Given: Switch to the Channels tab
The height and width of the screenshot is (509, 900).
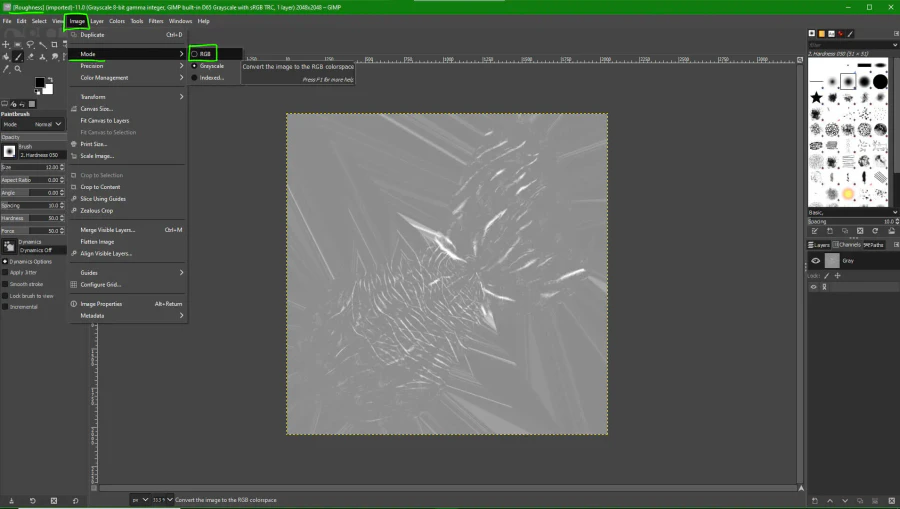Looking at the screenshot, I should (847, 244).
